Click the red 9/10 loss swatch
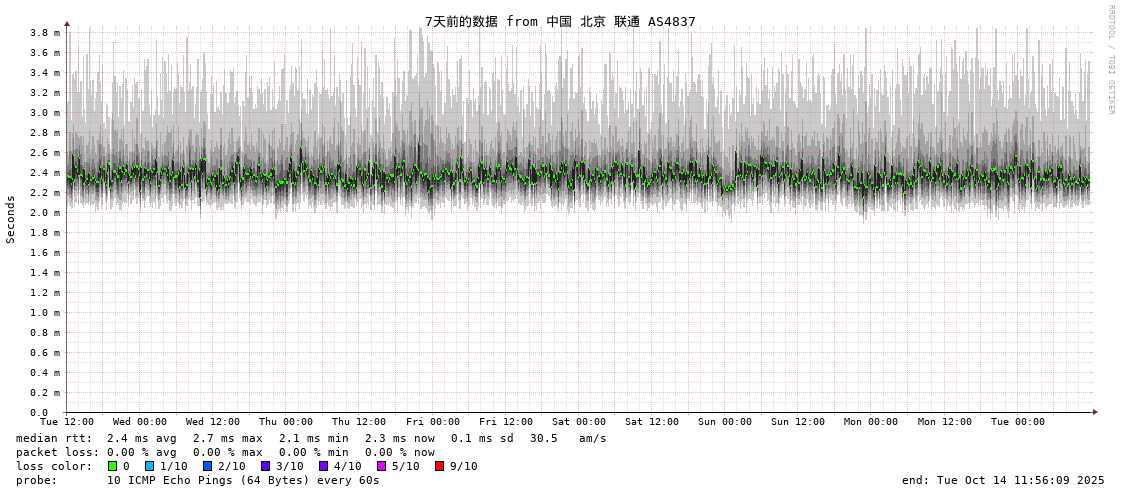1121x494 pixels. [x=439, y=466]
